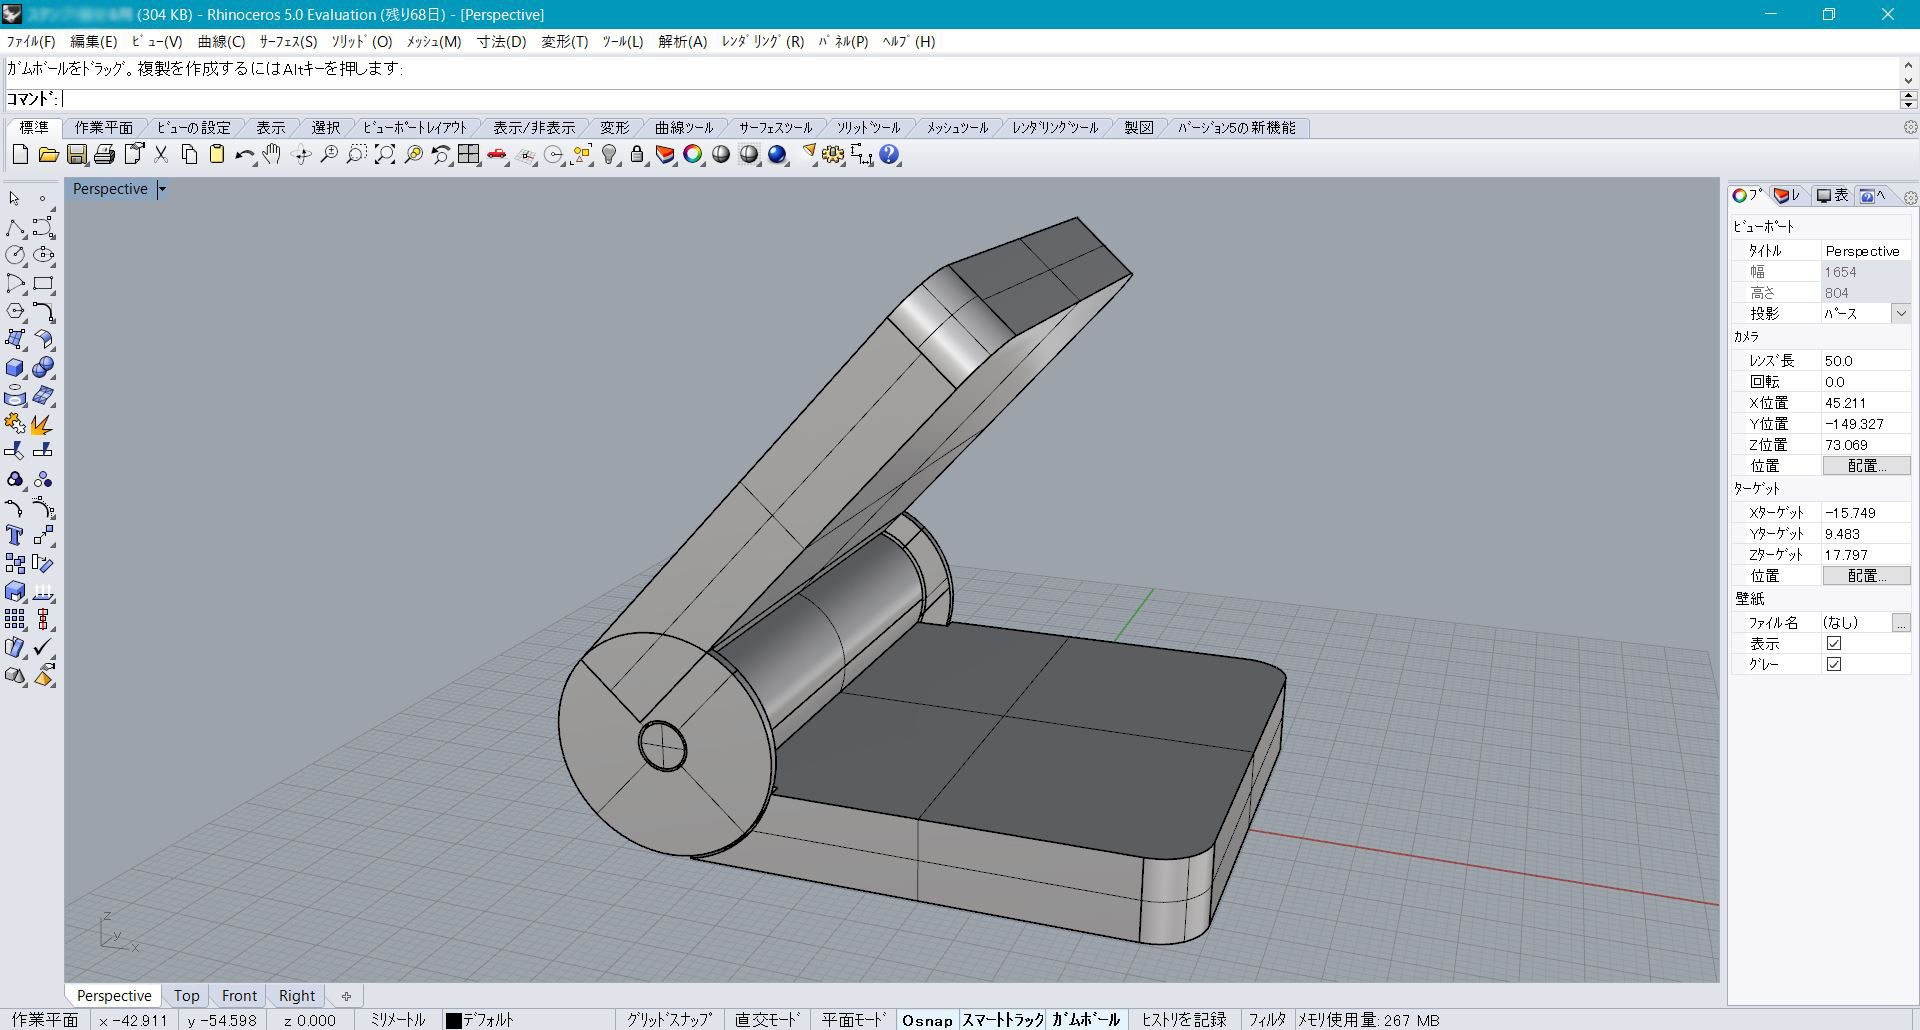The width and height of the screenshot is (1920, 1030).
Task: Open the ファイル(F) menu
Action: pyautogui.click(x=31, y=41)
